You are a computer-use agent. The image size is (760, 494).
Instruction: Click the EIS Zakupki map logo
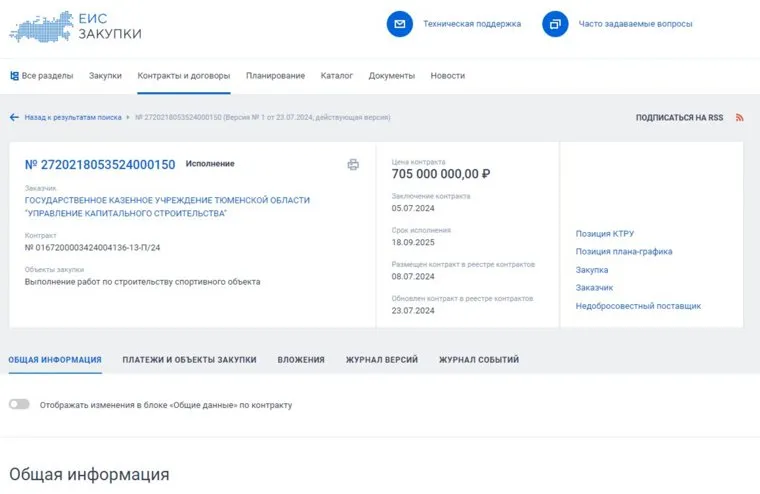pyautogui.click(x=40, y=25)
